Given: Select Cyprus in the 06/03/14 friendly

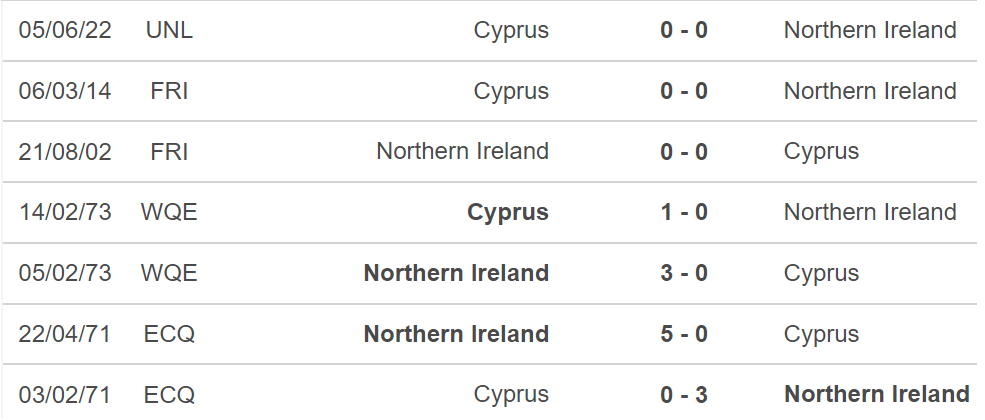Looking at the screenshot, I should point(511,92).
